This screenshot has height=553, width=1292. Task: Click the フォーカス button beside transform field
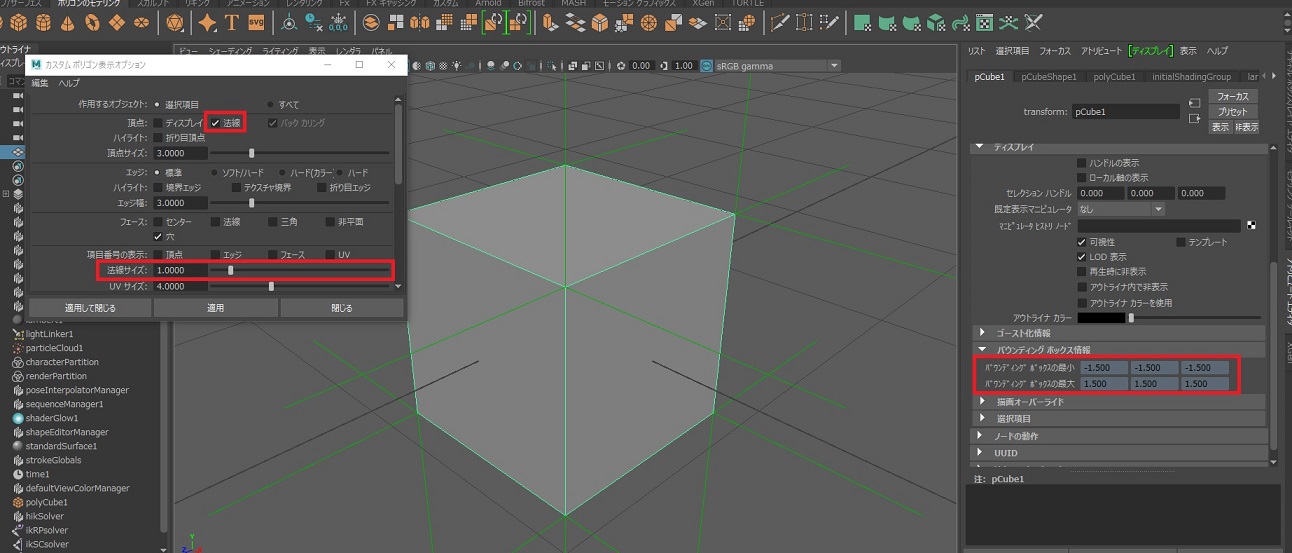[x=1233, y=97]
